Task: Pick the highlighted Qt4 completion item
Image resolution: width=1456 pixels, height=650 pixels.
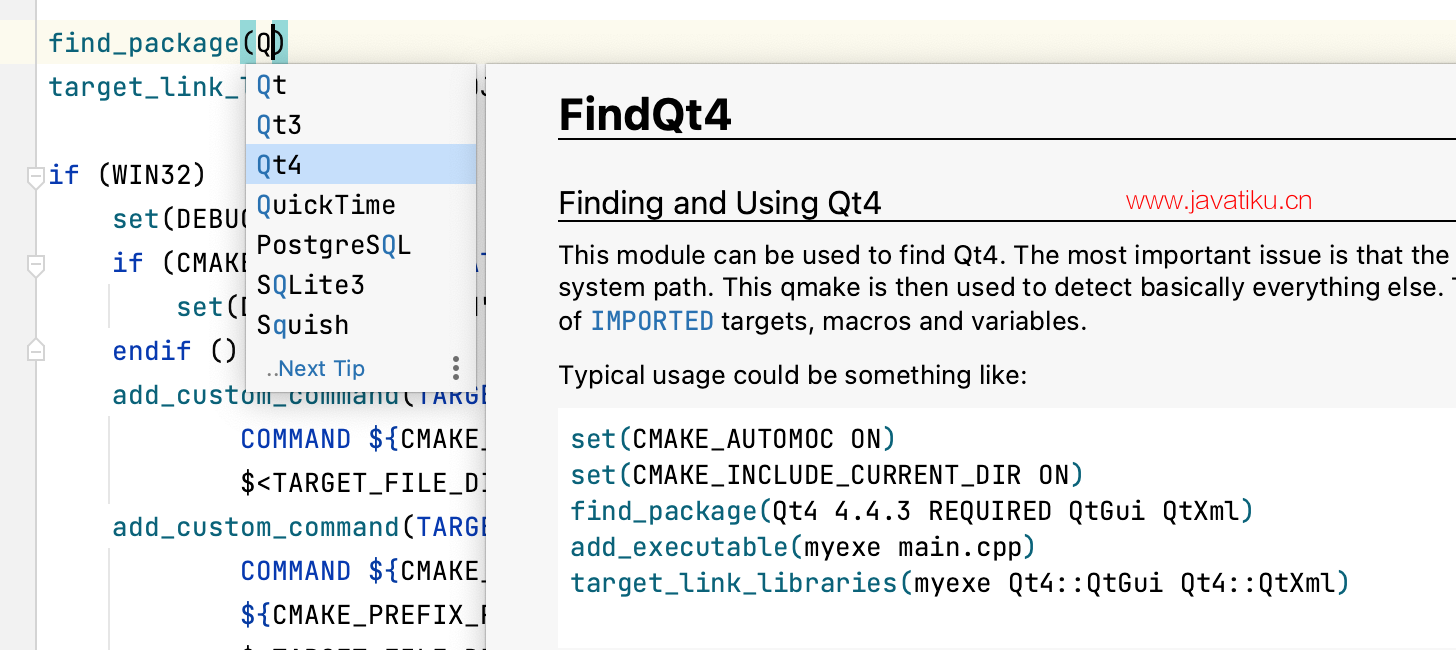Action: pyautogui.click(x=361, y=164)
